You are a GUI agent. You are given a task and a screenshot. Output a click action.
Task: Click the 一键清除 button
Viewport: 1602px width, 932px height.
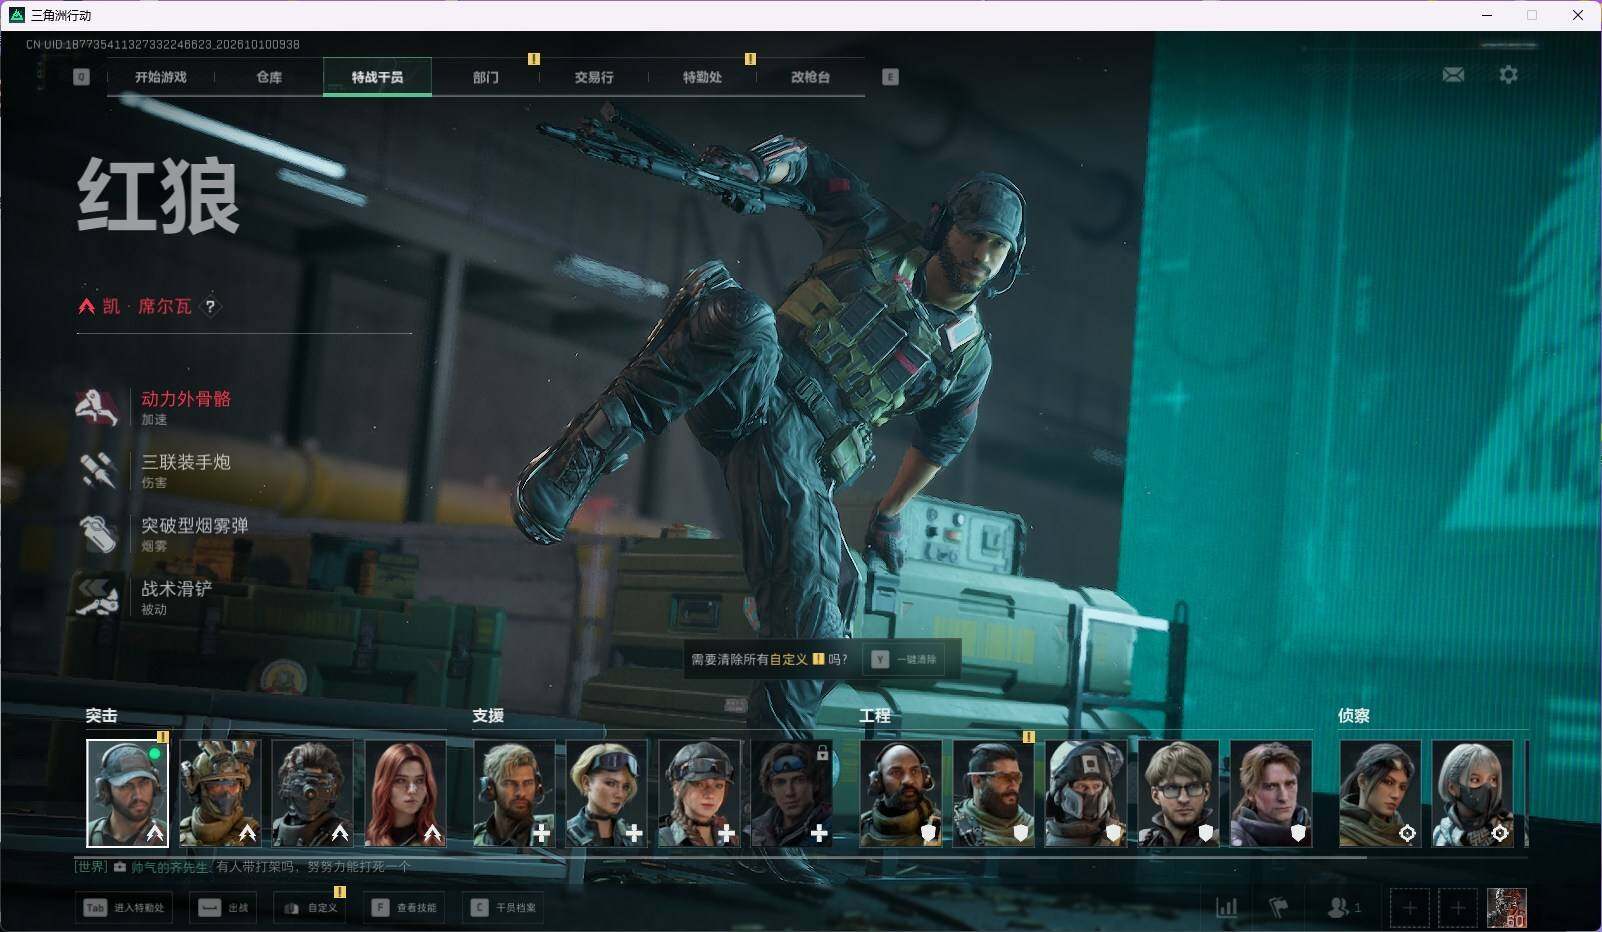point(905,660)
